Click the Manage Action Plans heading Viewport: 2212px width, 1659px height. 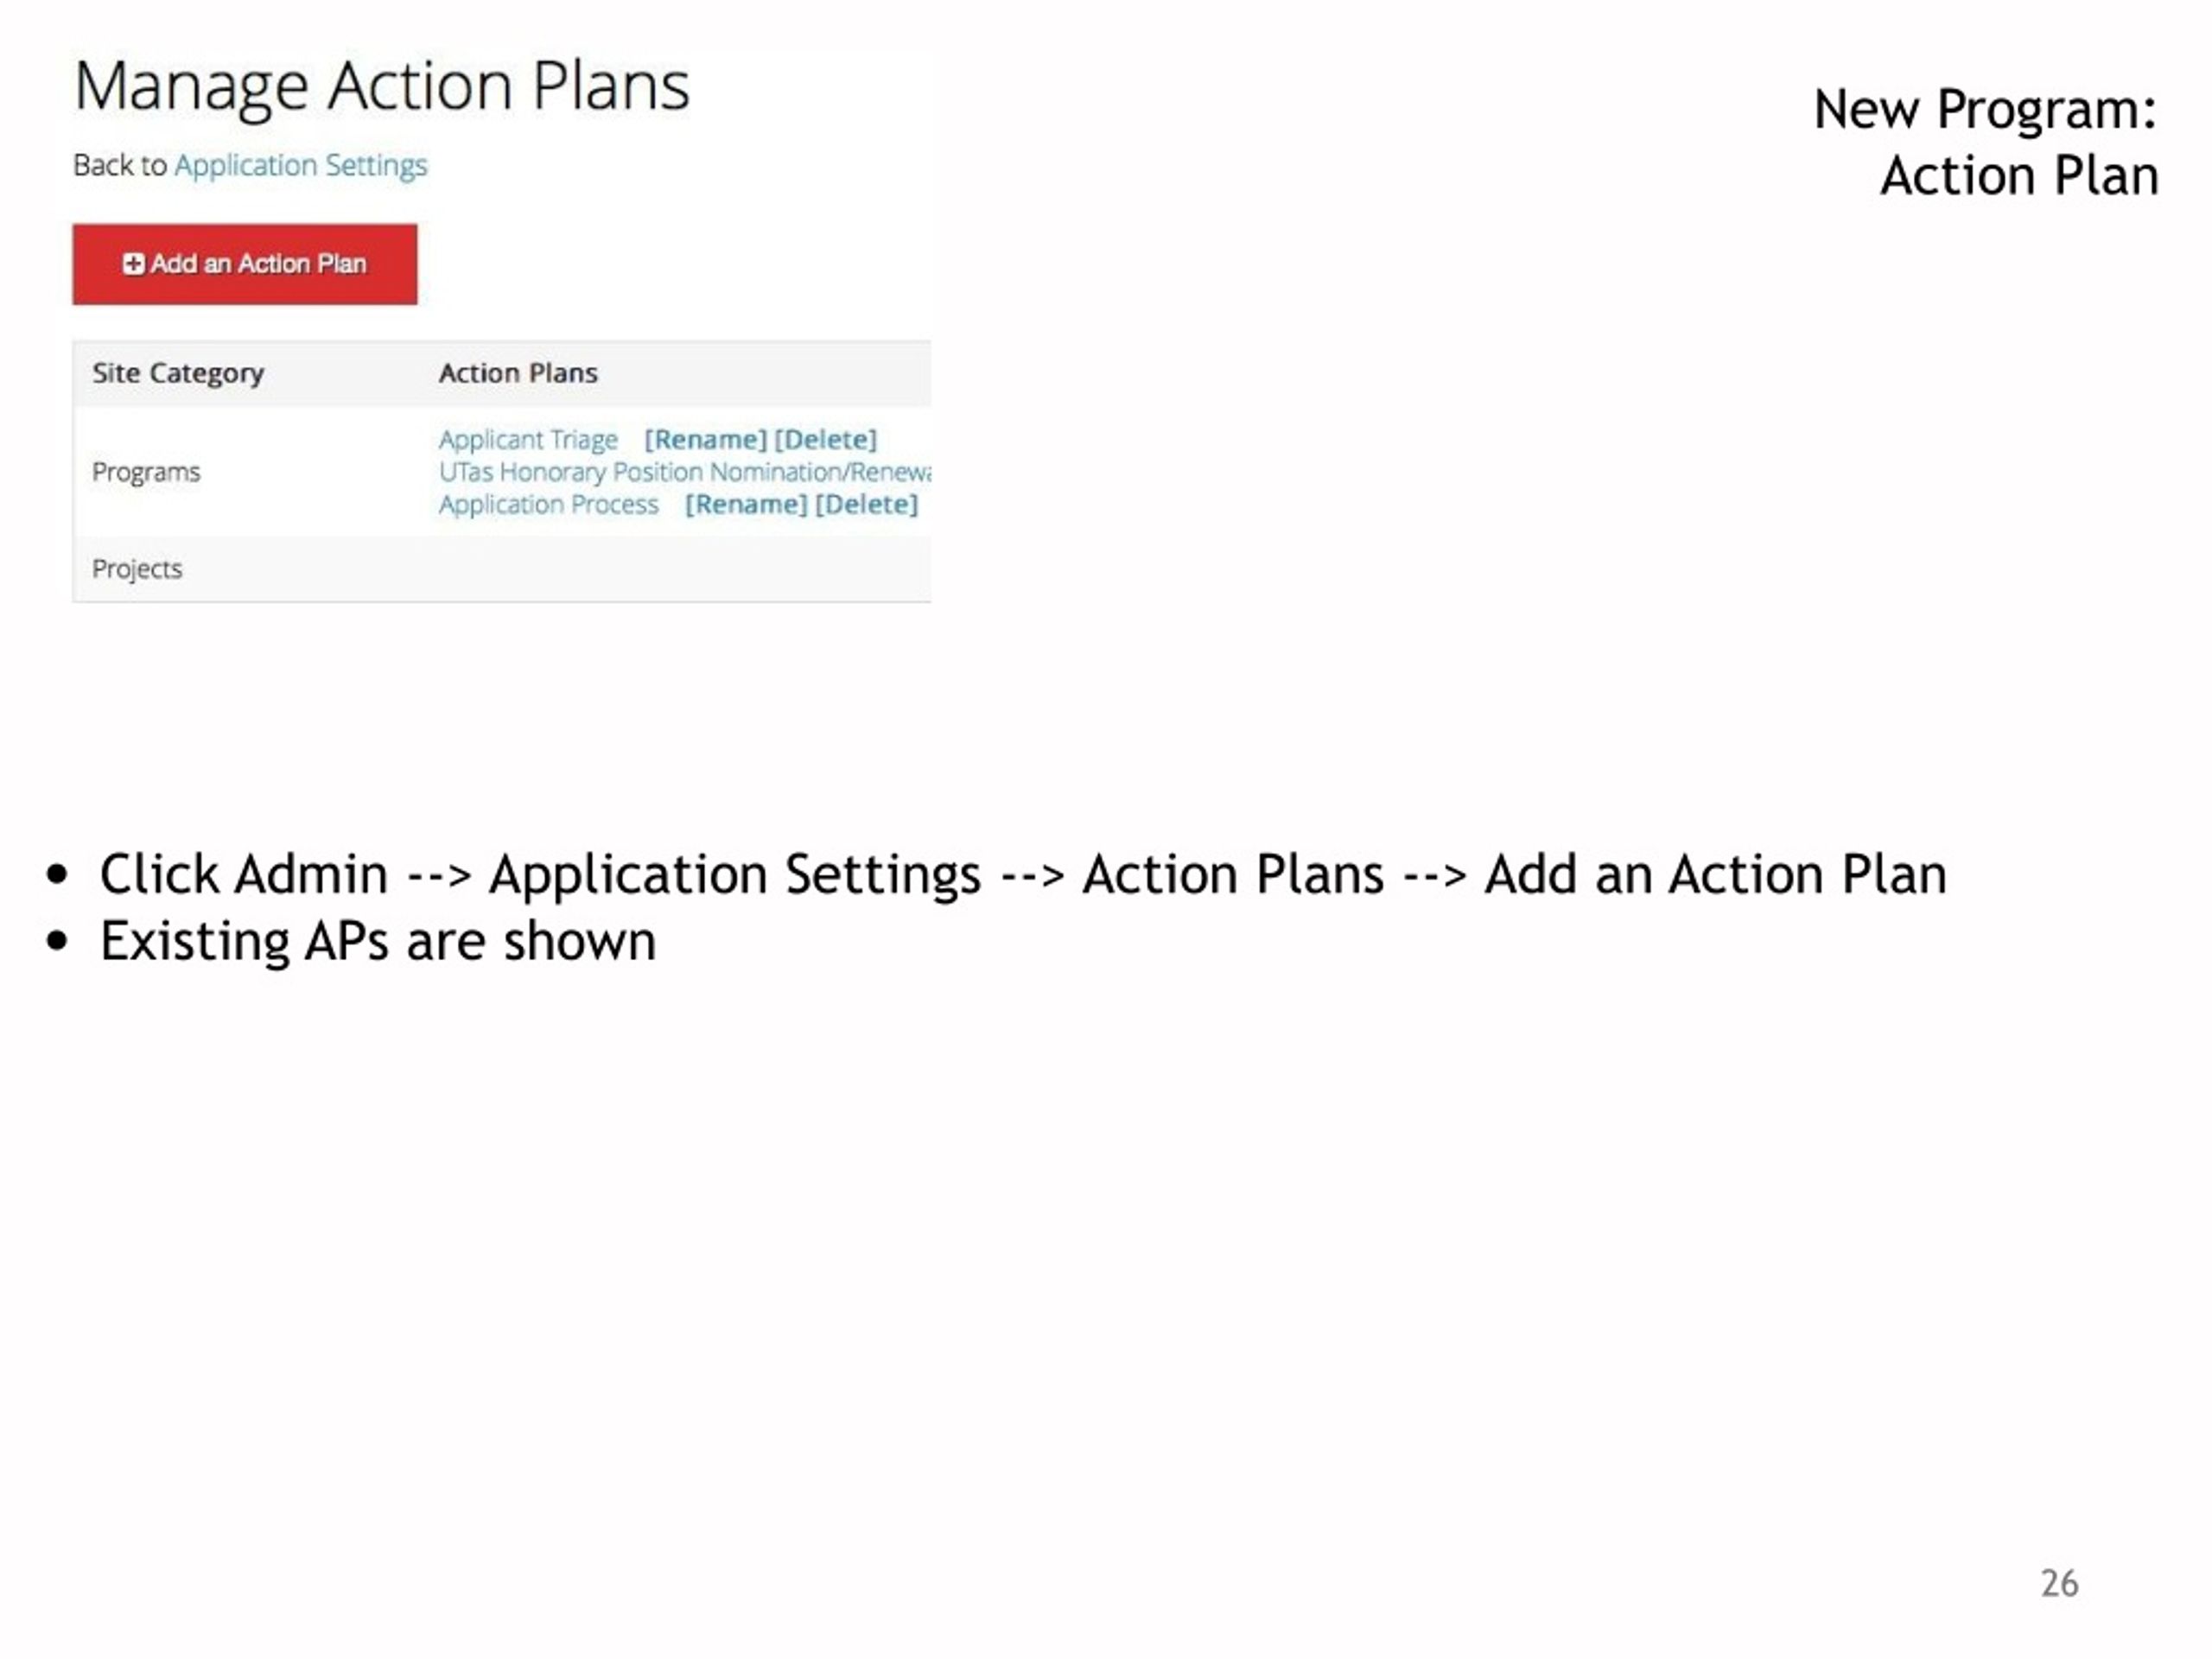(x=382, y=87)
